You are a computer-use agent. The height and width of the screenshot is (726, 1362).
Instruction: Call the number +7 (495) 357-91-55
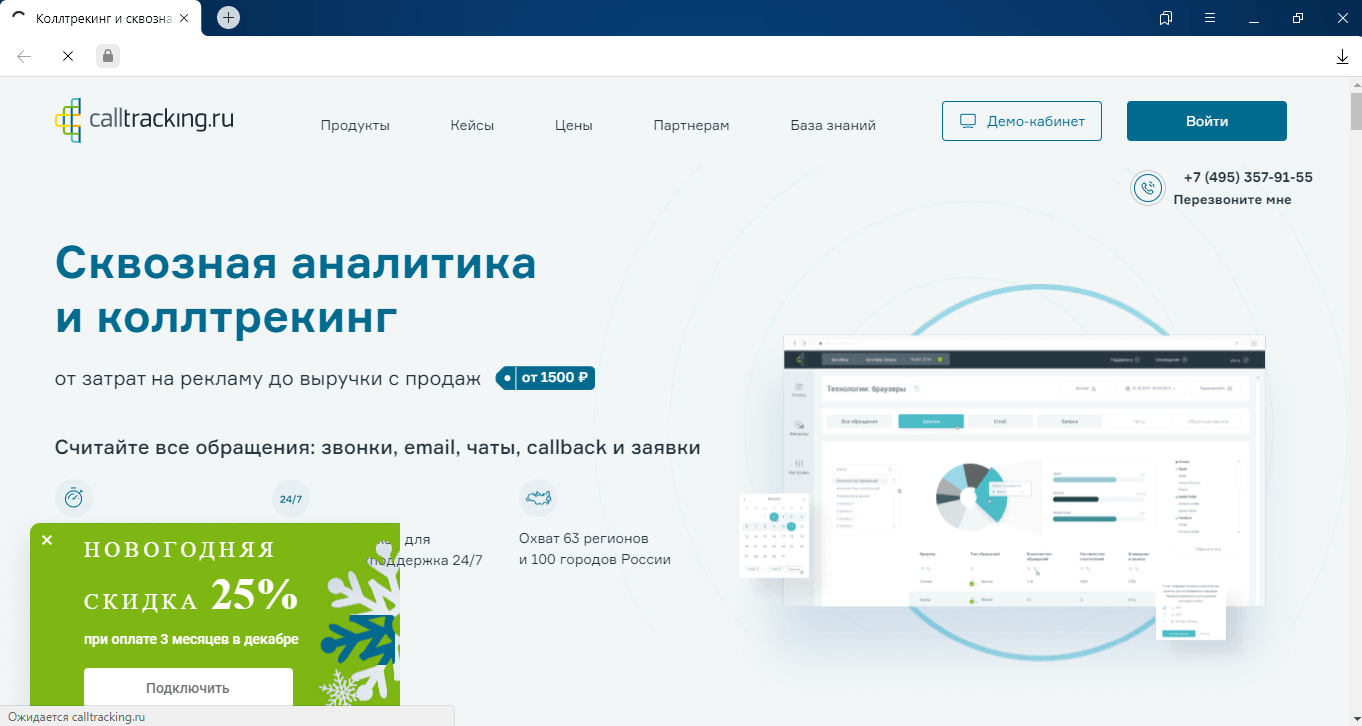1247,177
